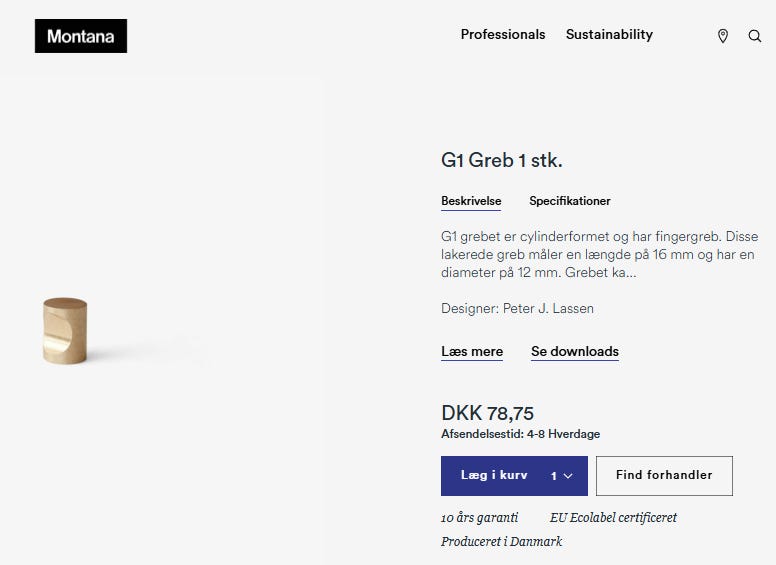Open the Professionals menu item
The image size is (776, 565).
pyautogui.click(x=503, y=34)
